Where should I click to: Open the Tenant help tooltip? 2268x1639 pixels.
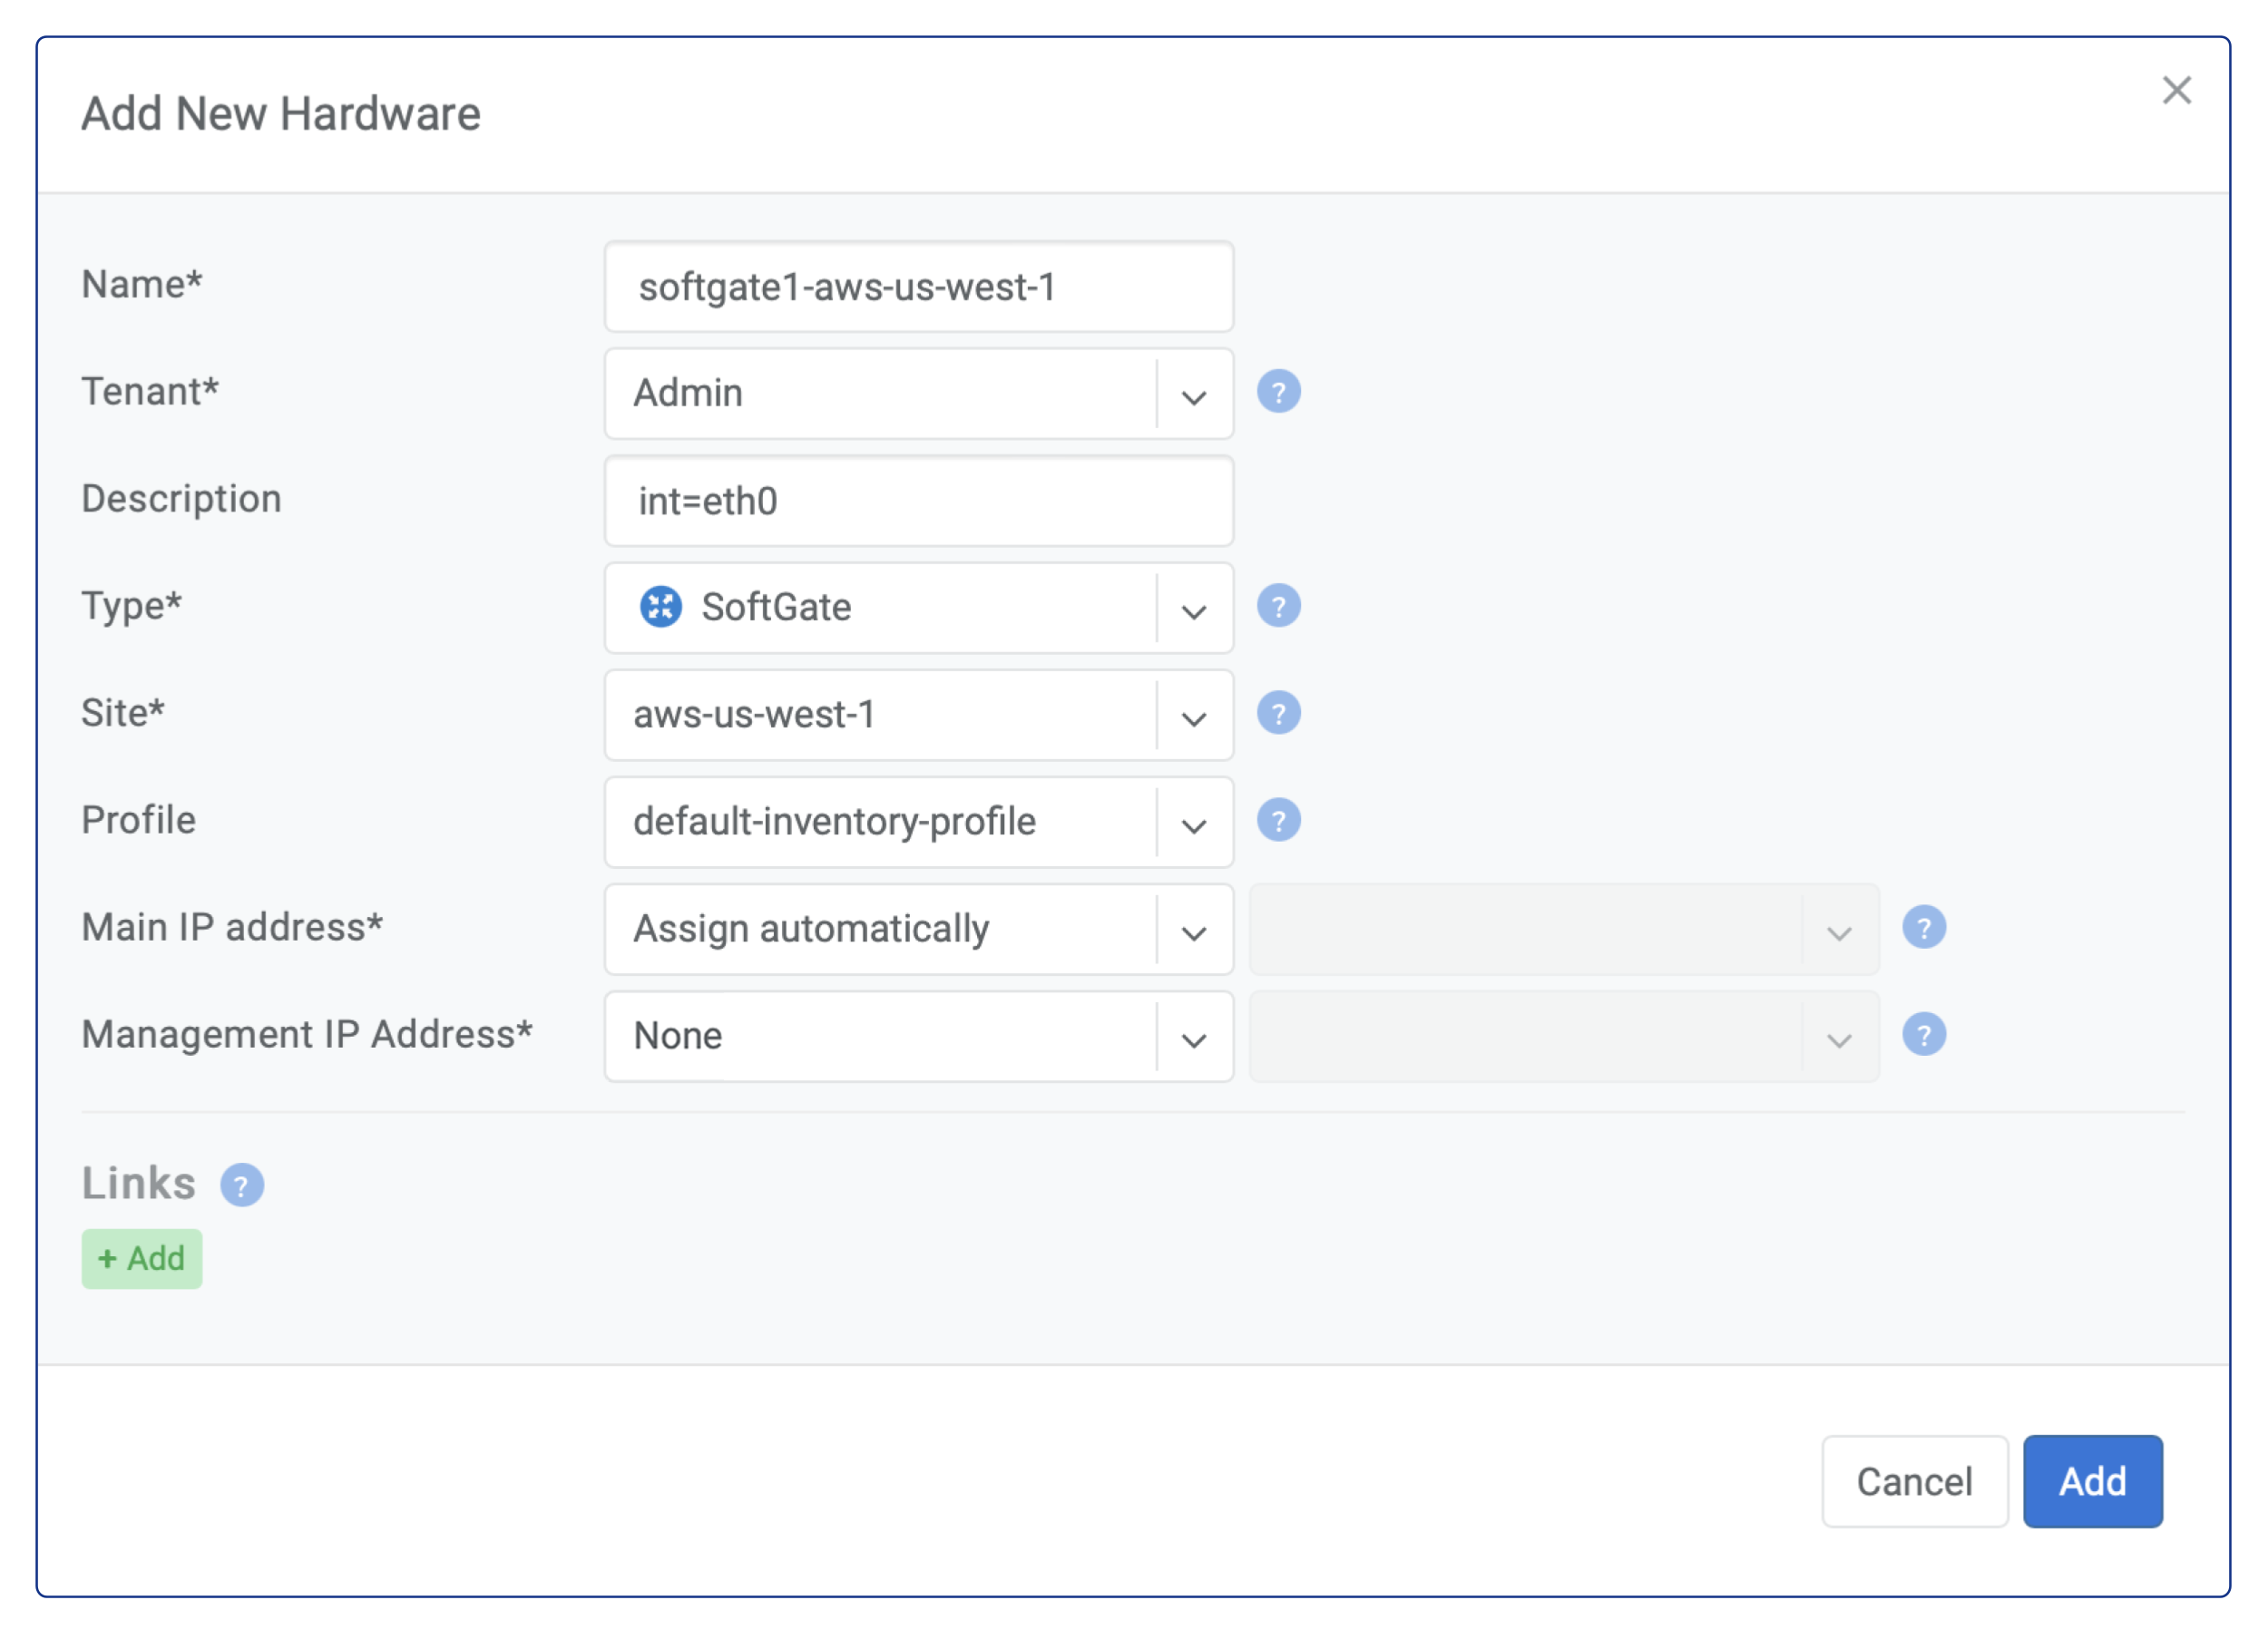[1281, 393]
